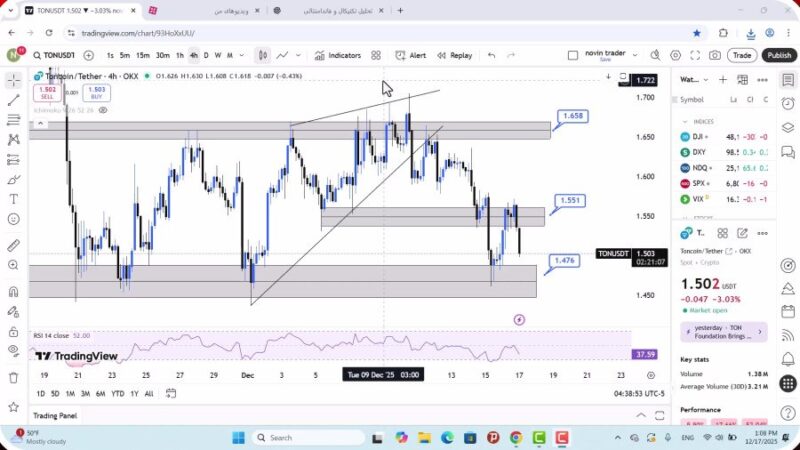Click the trash can remove objects icon
Image resolution: width=800 pixels, height=450 pixels.
point(13,377)
